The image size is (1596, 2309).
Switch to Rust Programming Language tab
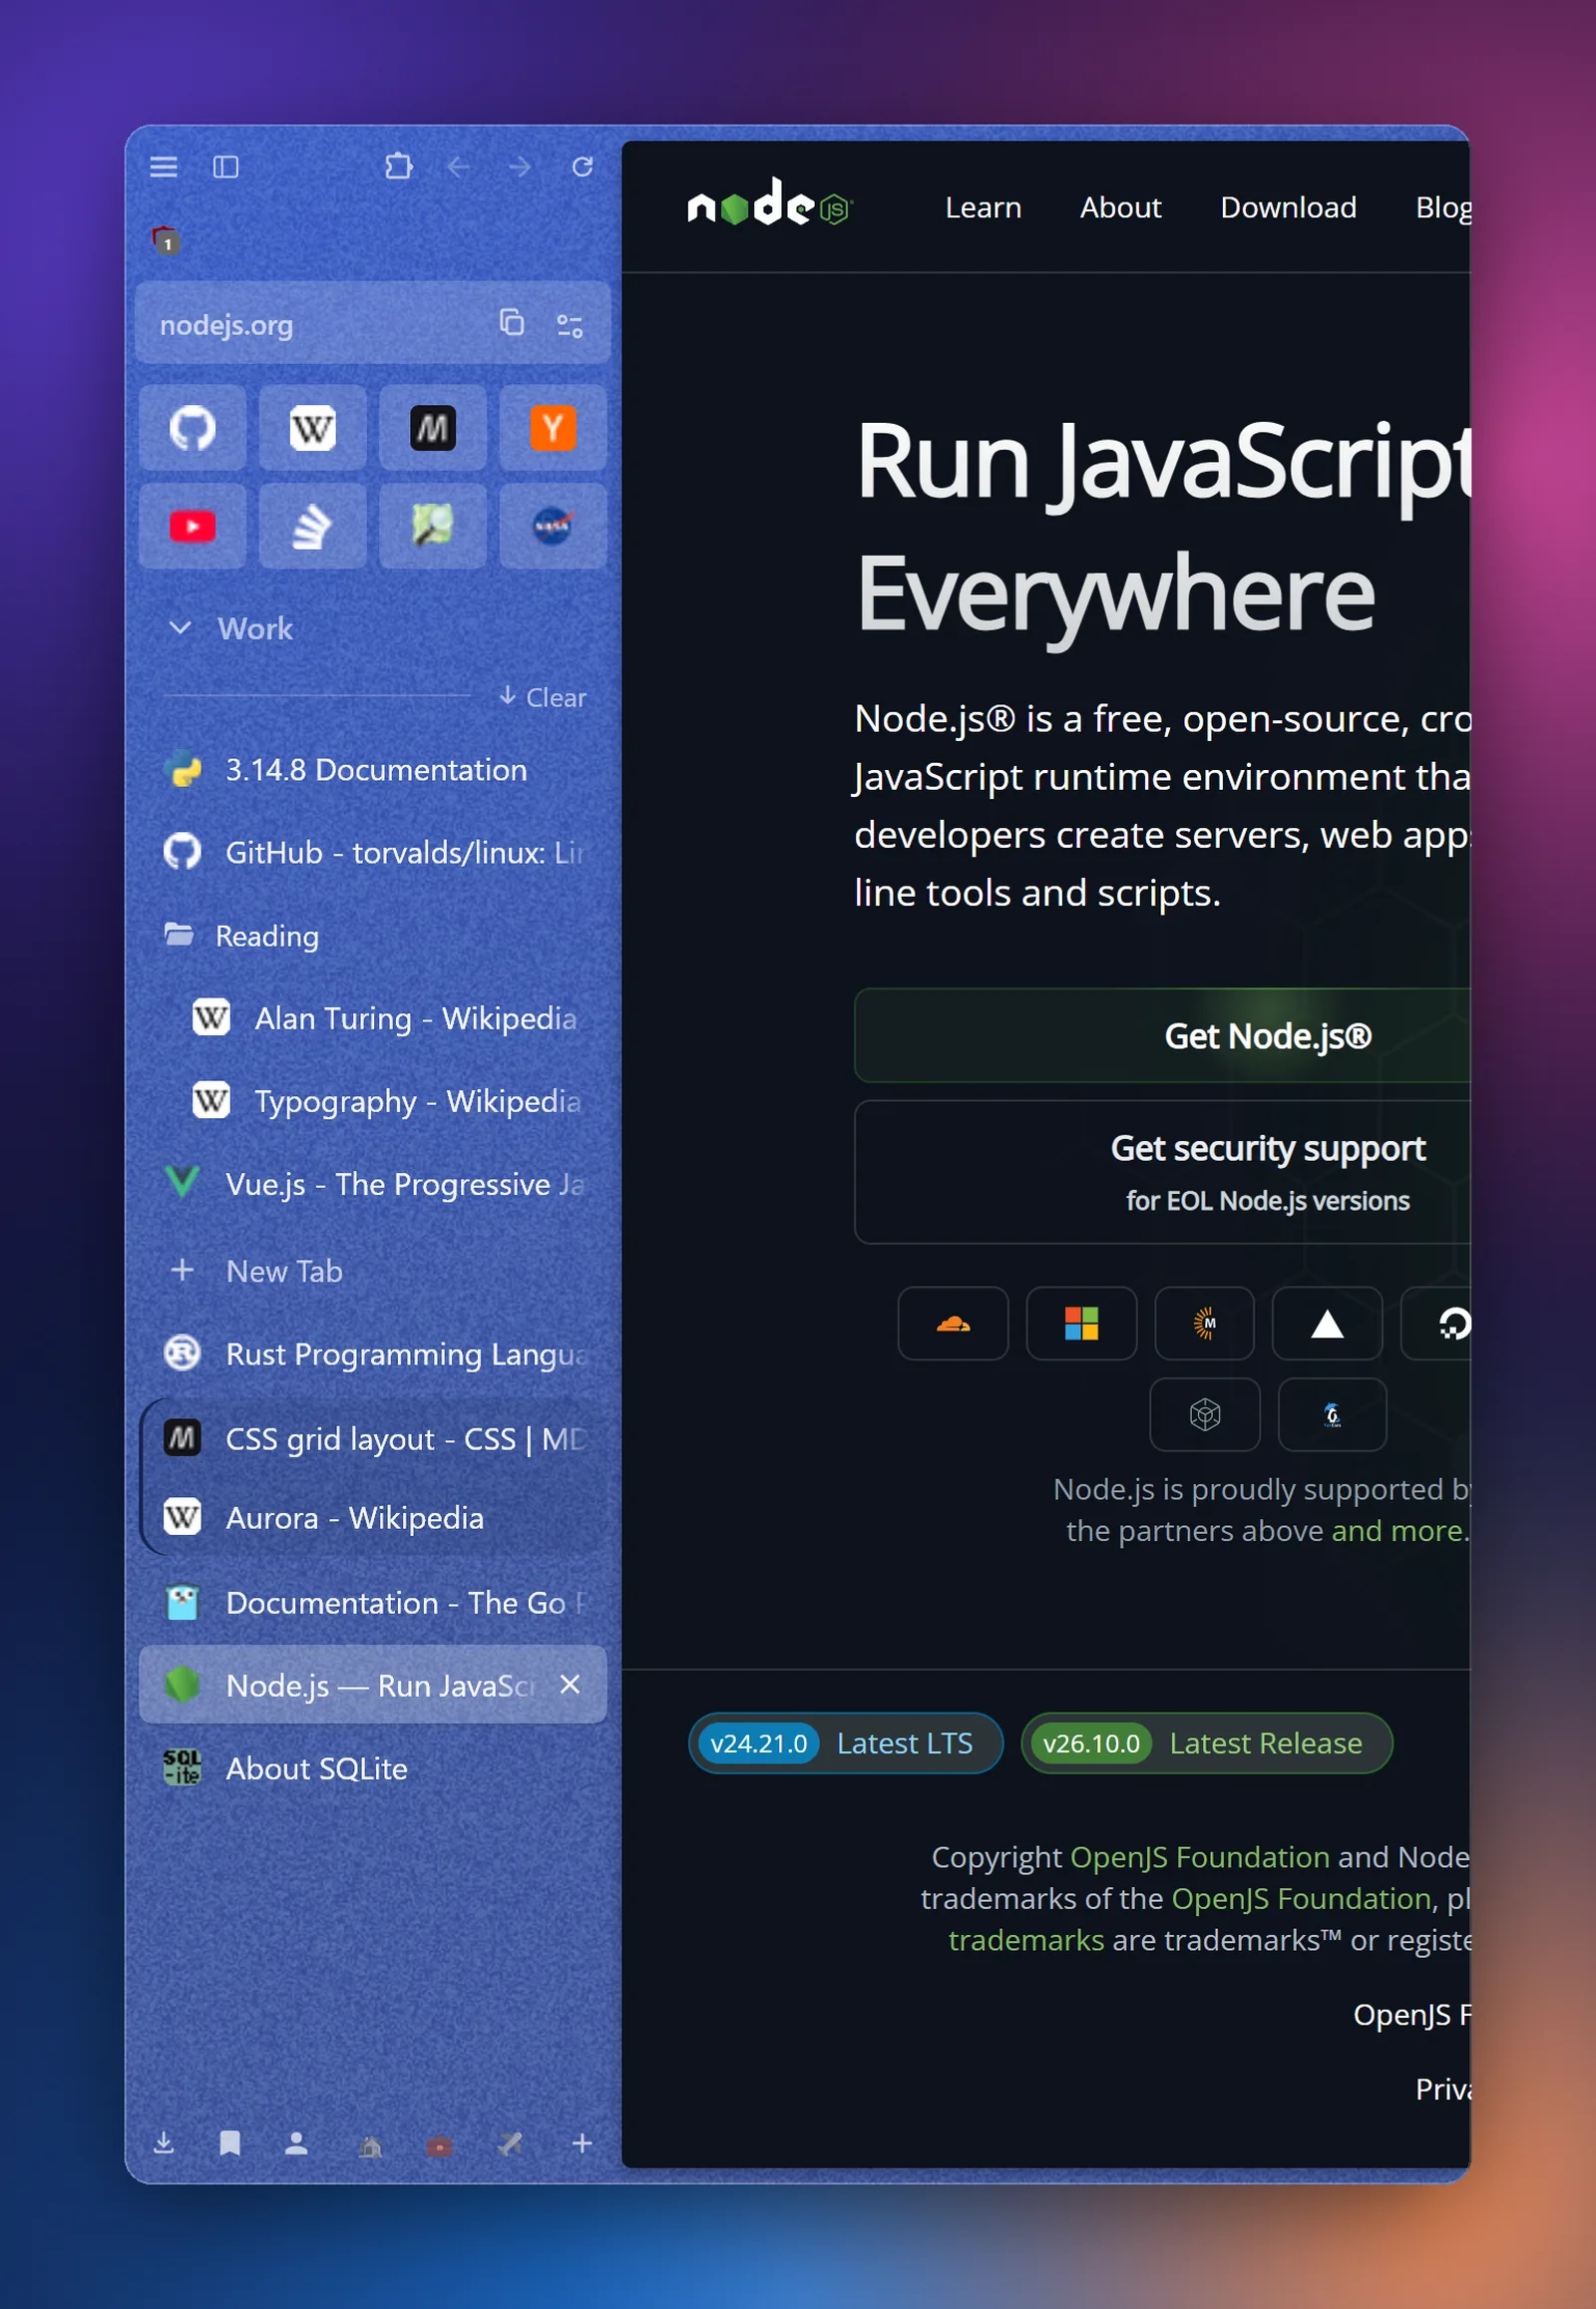pyautogui.click(x=373, y=1354)
